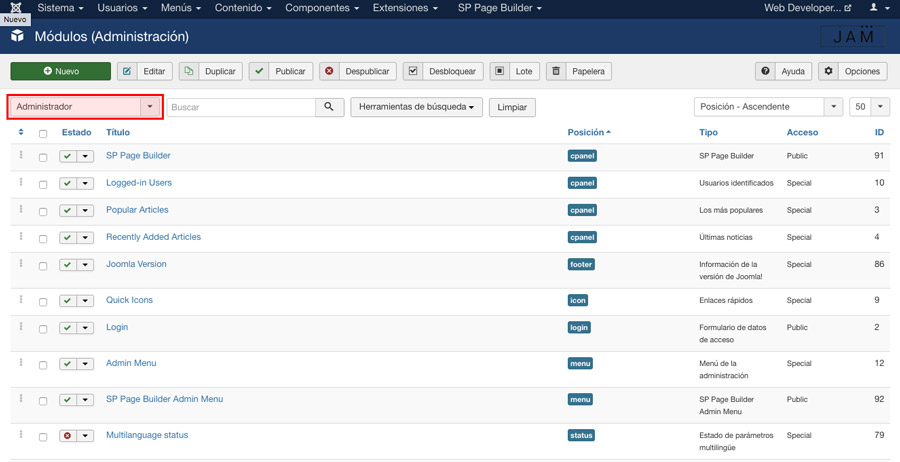Image resolution: width=900 pixels, height=462 pixels.
Task: Select checkbox for Logged-in Users row
Action: 43,184
